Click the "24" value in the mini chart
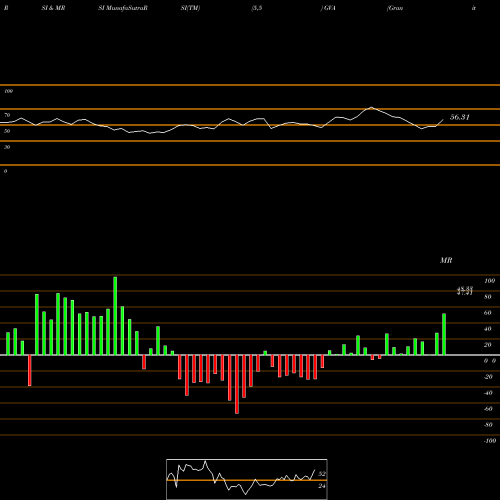Screen dimensions: 500x500 322,486
